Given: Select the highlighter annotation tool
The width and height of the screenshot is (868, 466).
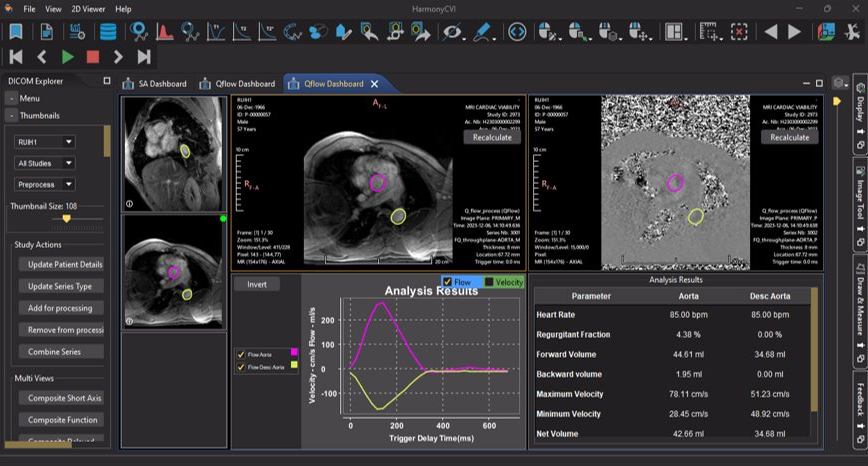Looking at the screenshot, I should point(483,31).
